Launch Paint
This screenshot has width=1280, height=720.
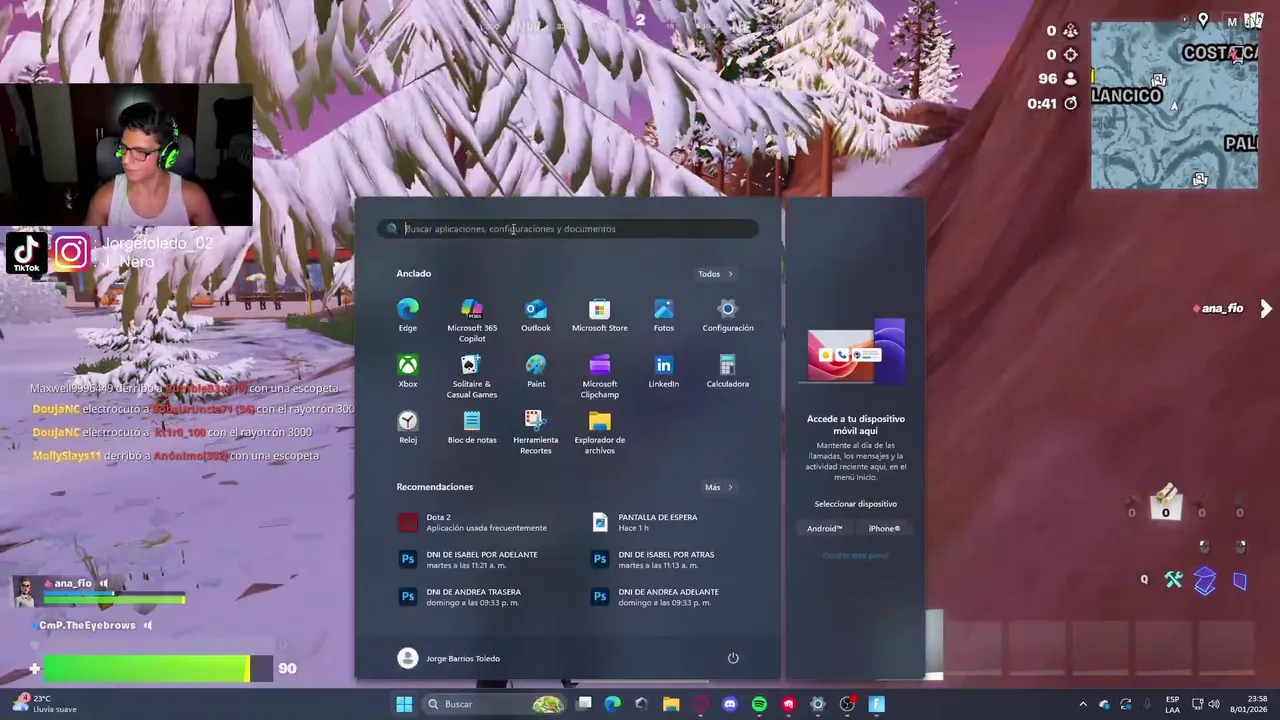tap(536, 372)
